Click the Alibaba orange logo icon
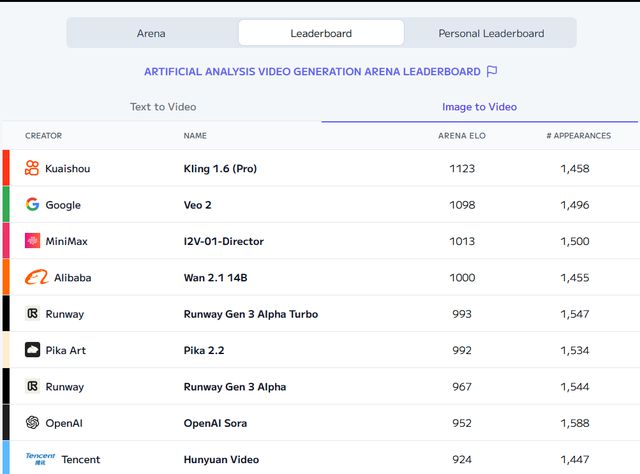Screen dimensions: 640x474 click(x=37, y=277)
